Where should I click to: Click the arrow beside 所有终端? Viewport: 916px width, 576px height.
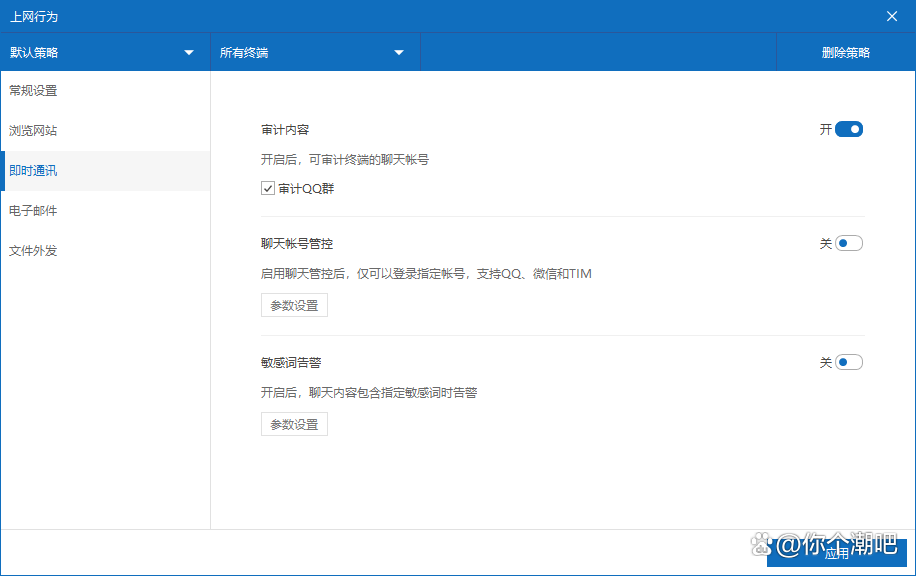click(x=399, y=53)
